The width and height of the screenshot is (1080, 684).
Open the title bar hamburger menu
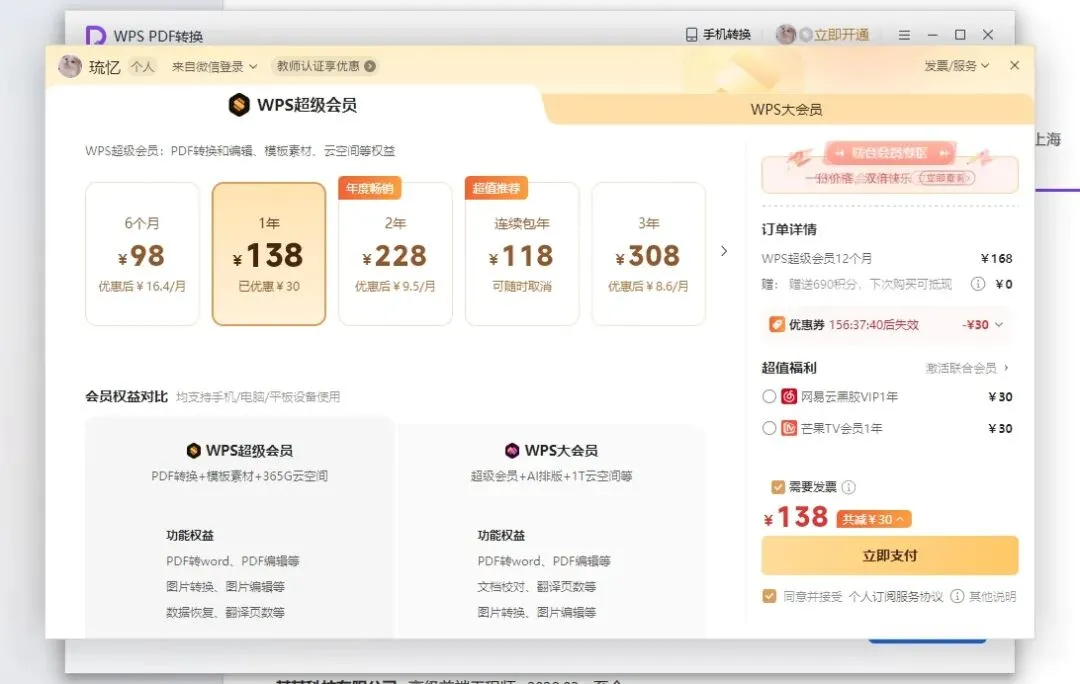[x=904, y=34]
